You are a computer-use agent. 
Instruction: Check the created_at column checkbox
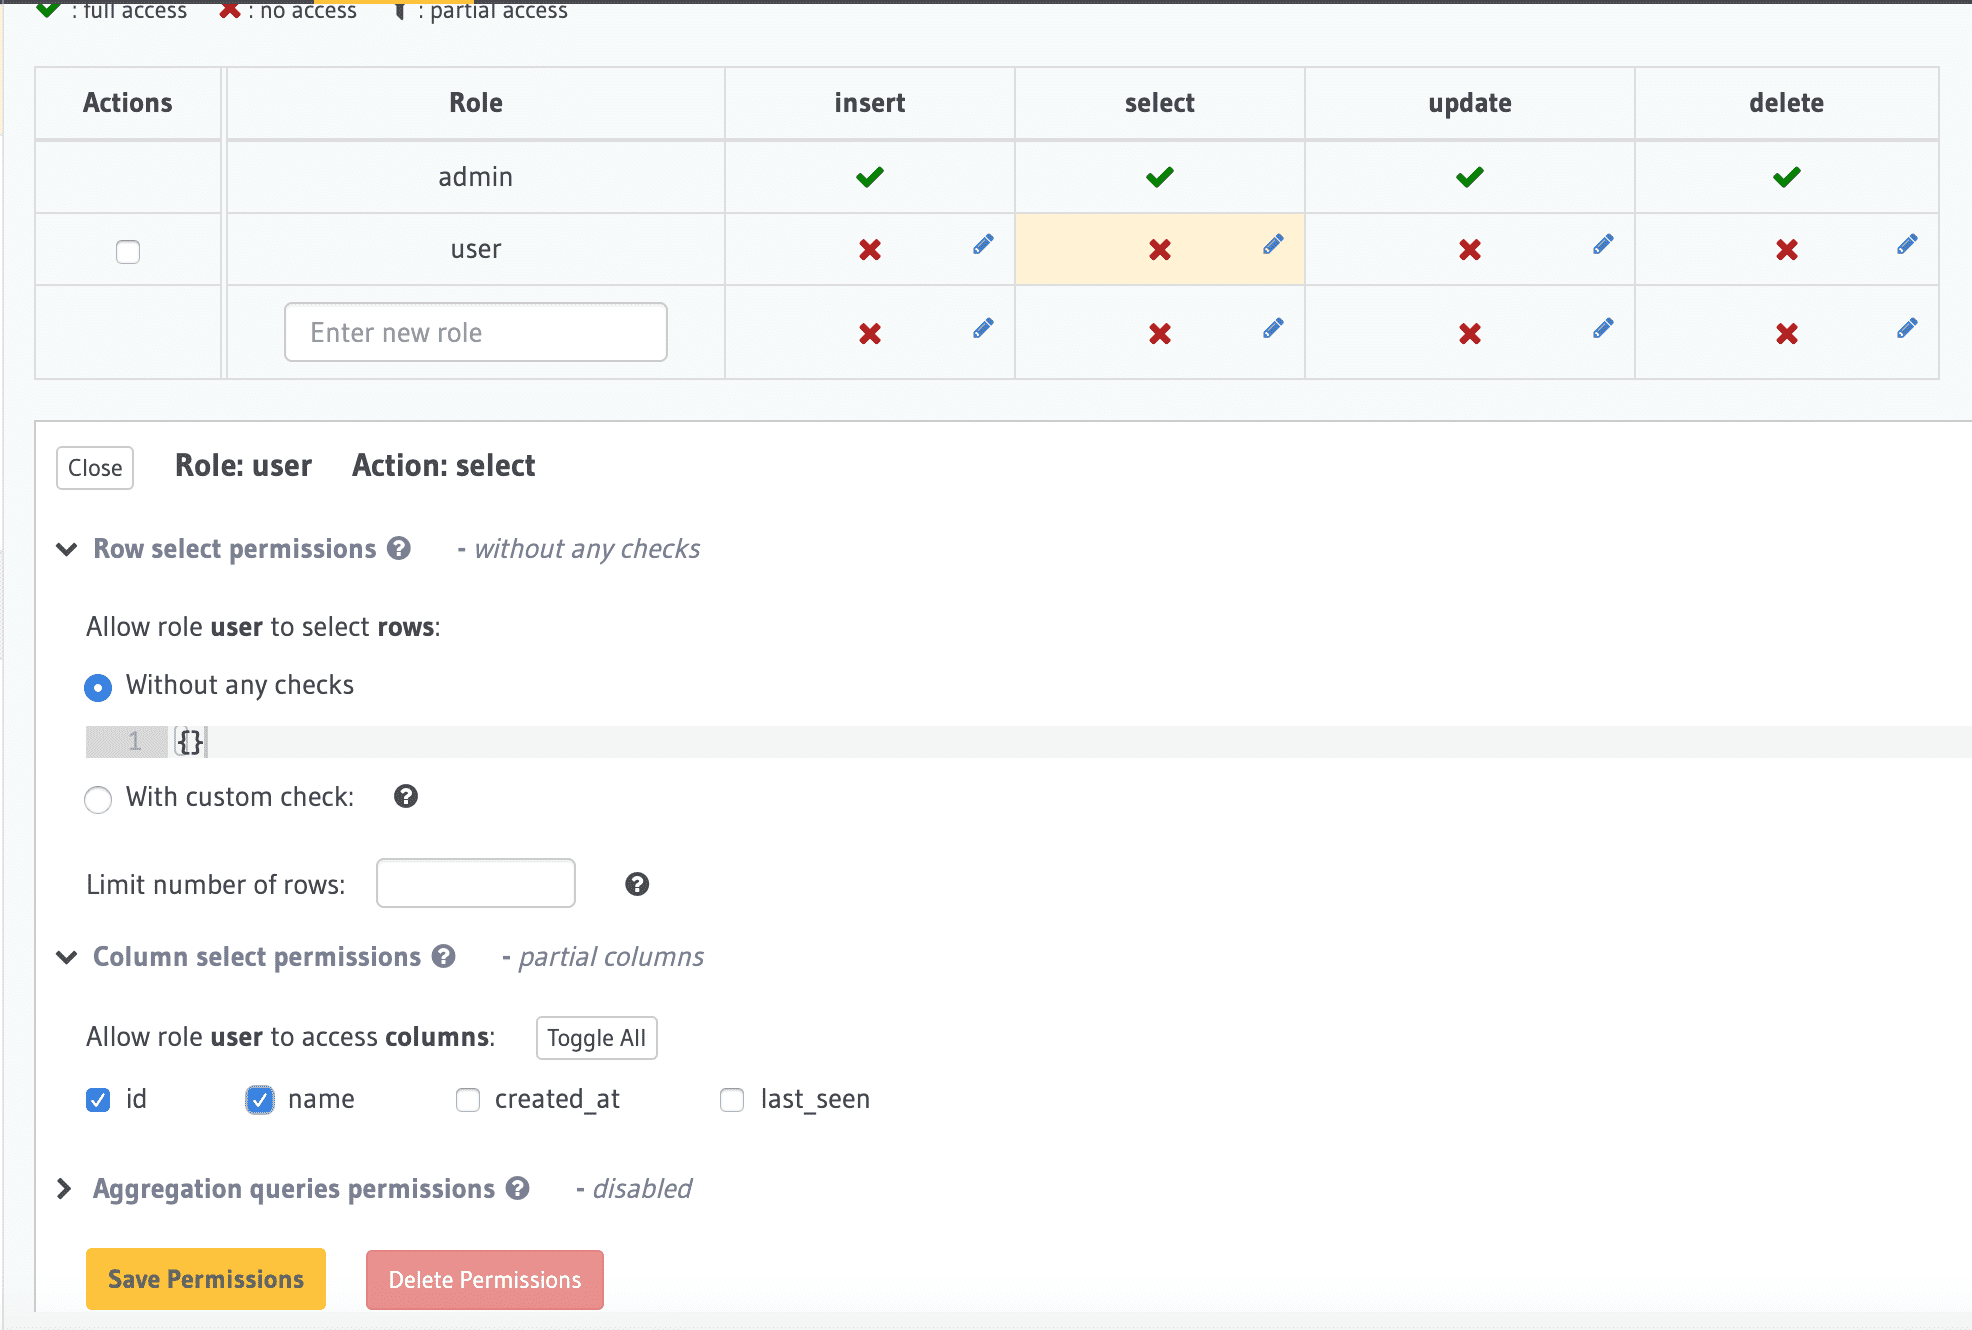(x=468, y=1100)
